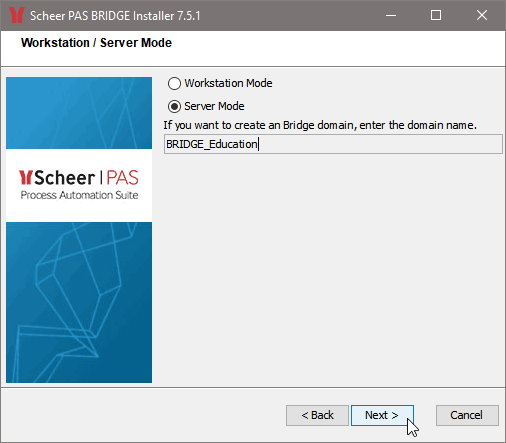Click the Scheer PAS logo in side panel

coord(79,185)
